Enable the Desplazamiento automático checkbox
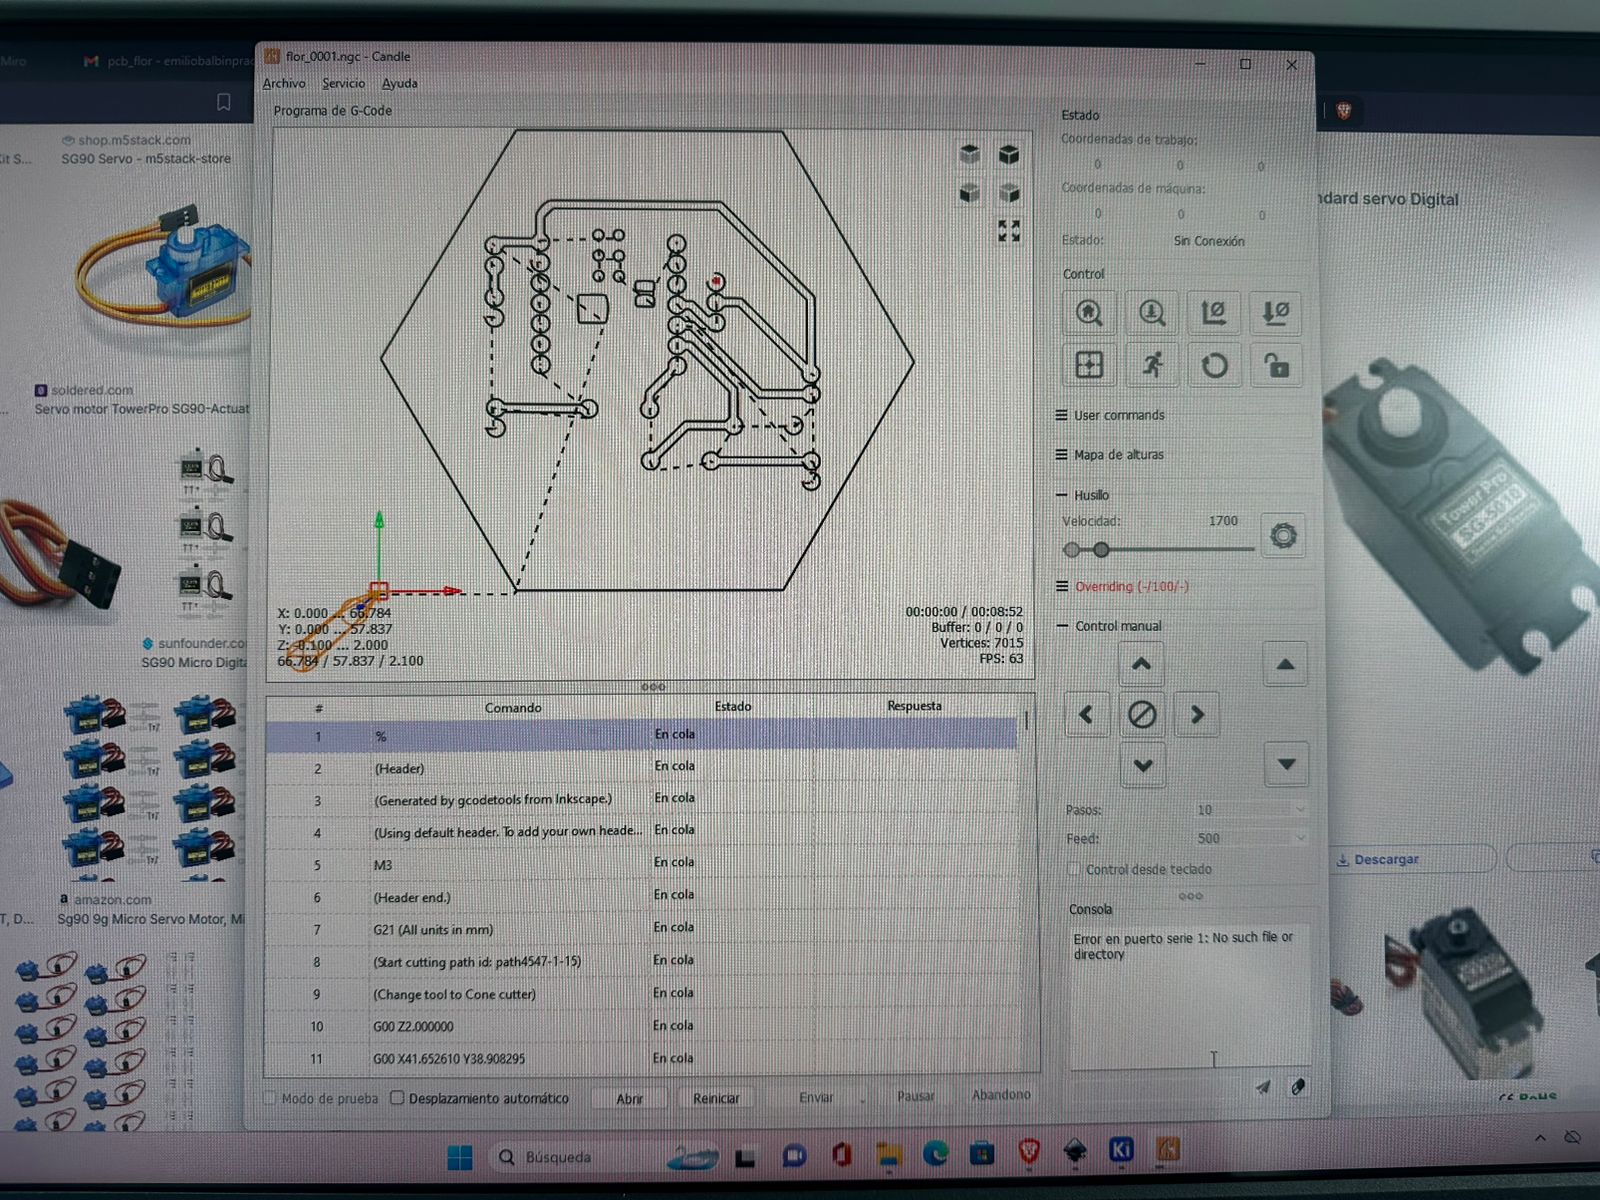Screen dimensions: 1600x1200 coord(397,1098)
